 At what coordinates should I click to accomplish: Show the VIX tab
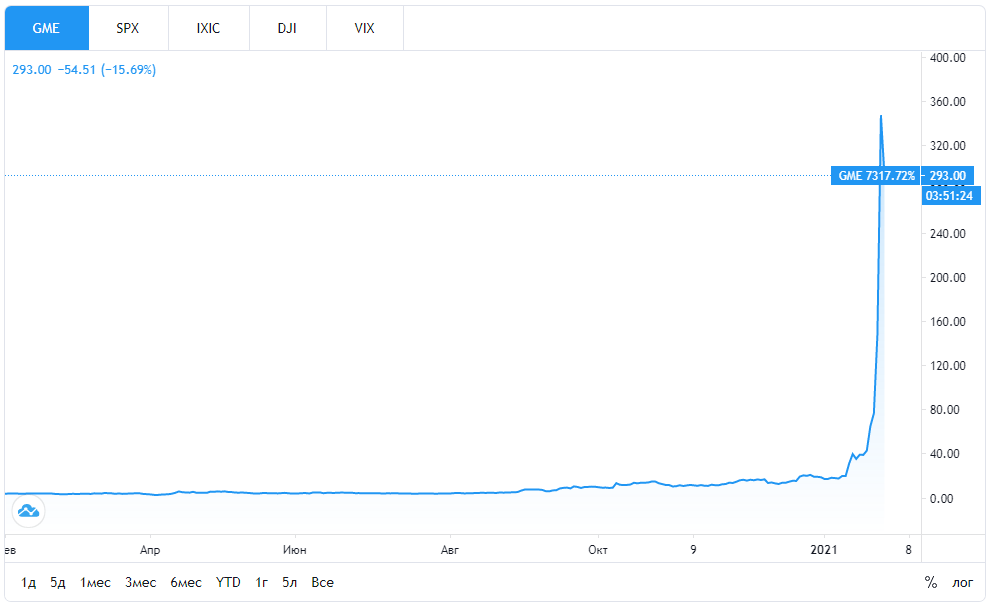365,28
